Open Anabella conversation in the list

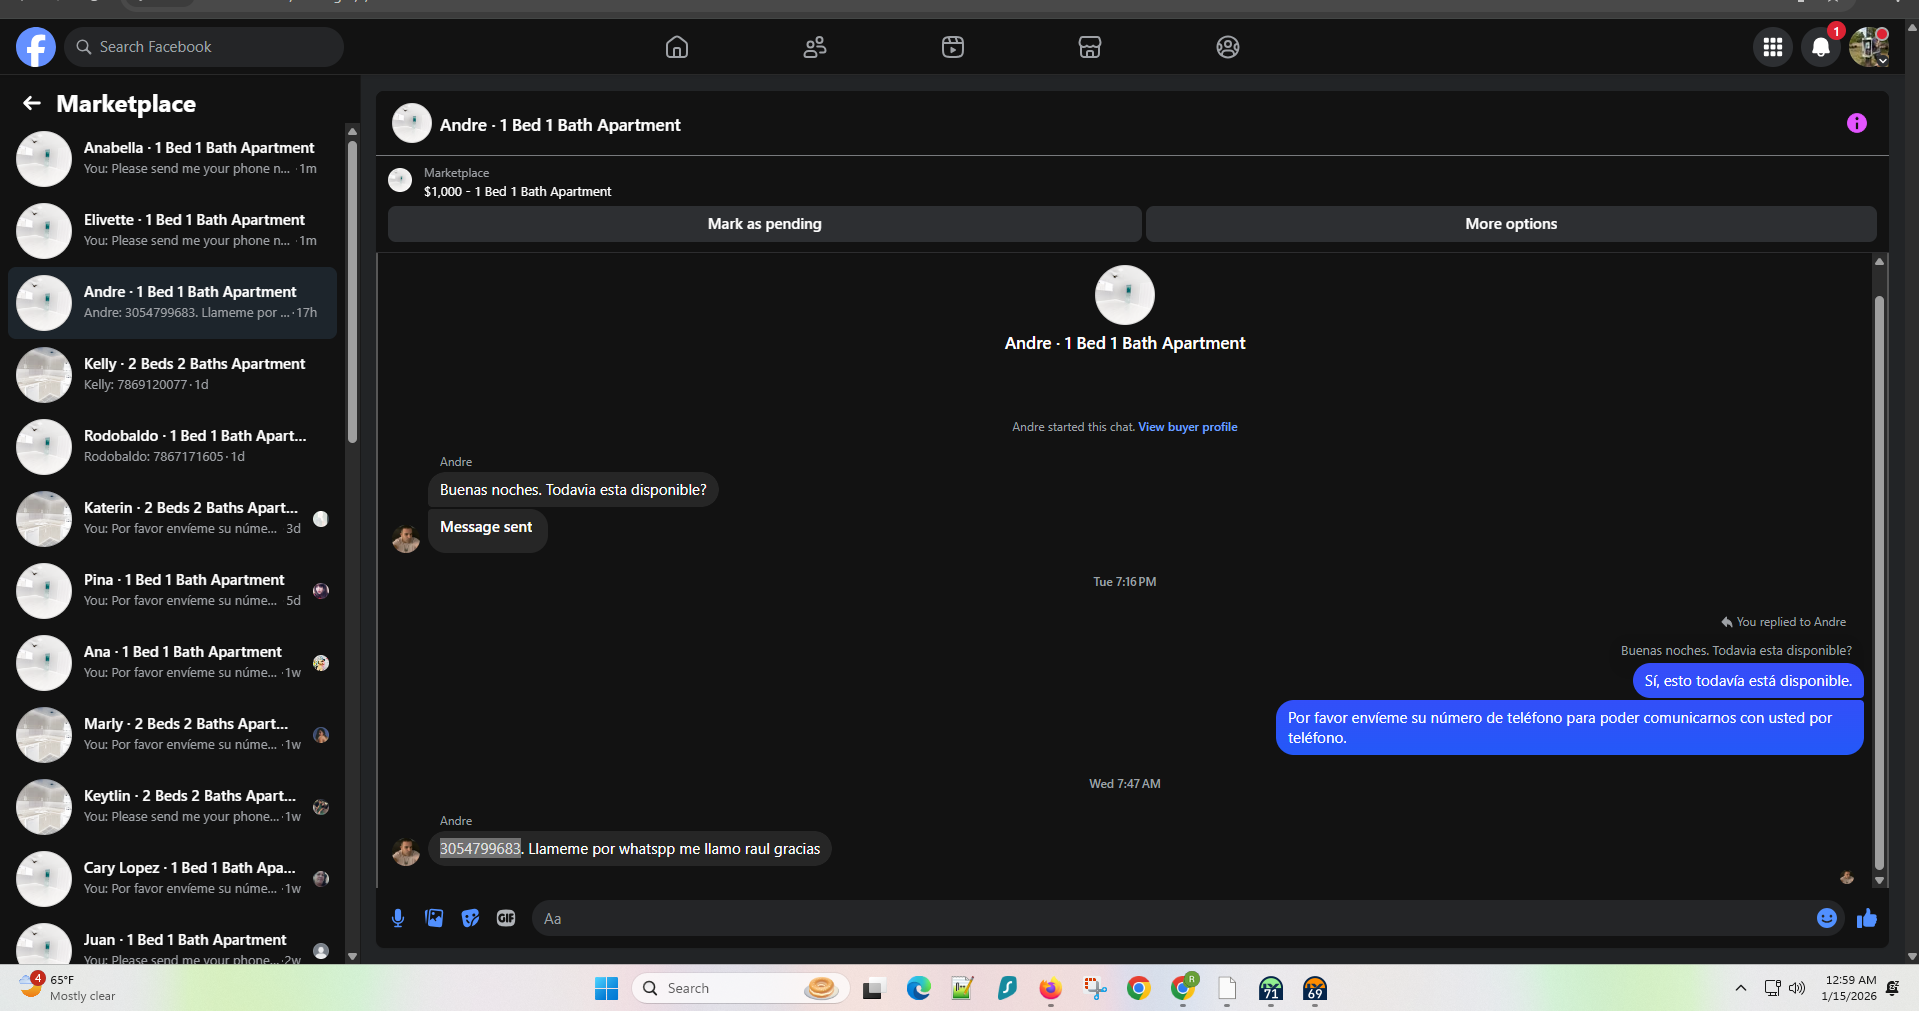pos(172,159)
